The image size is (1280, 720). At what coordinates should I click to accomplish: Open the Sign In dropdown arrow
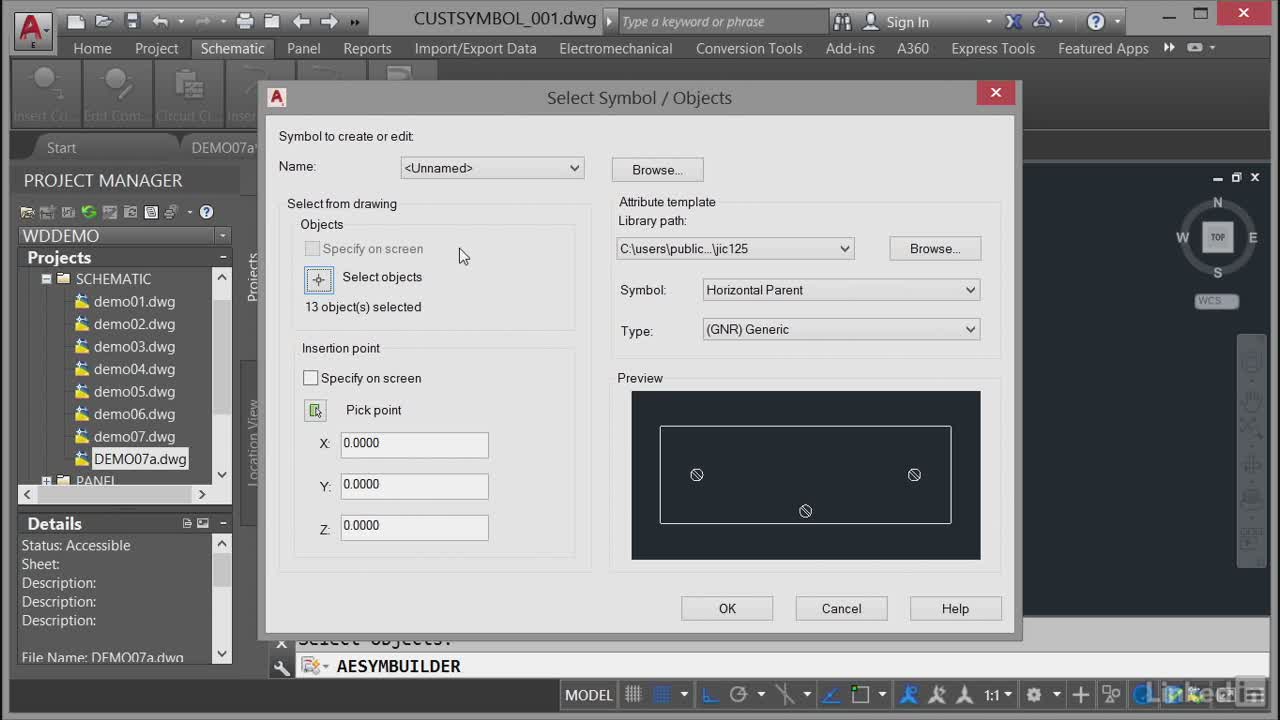tap(989, 22)
